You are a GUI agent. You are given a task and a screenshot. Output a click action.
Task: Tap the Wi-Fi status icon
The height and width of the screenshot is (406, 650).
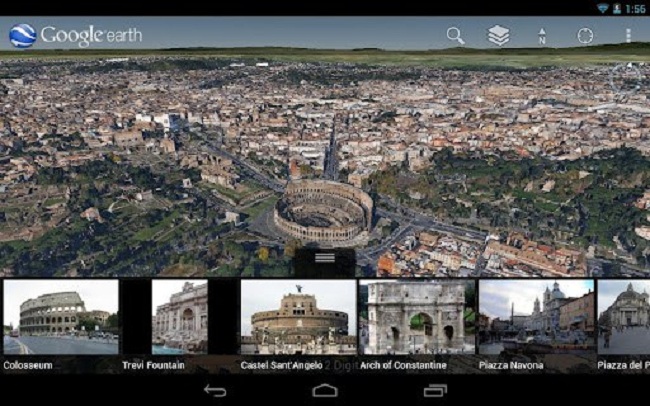[x=602, y=8]
